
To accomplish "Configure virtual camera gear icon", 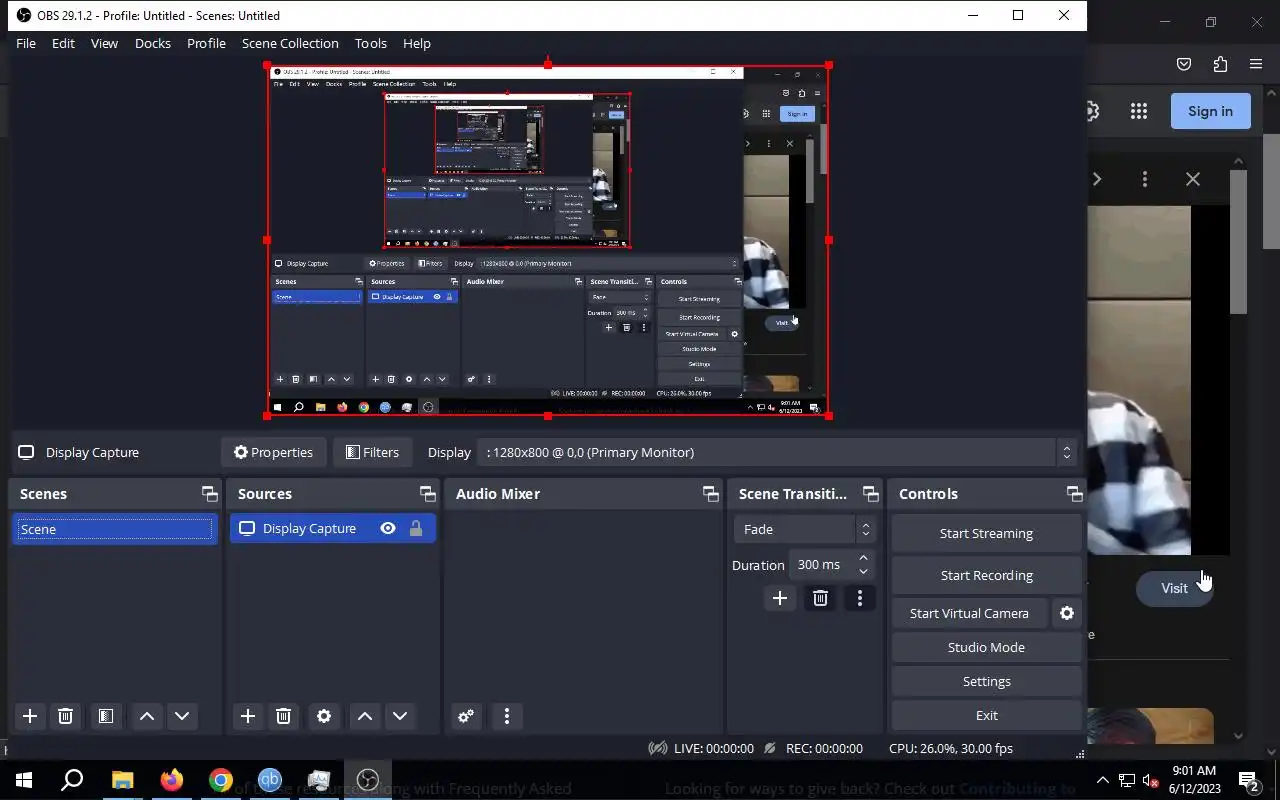I will [x=1067, y=613].
